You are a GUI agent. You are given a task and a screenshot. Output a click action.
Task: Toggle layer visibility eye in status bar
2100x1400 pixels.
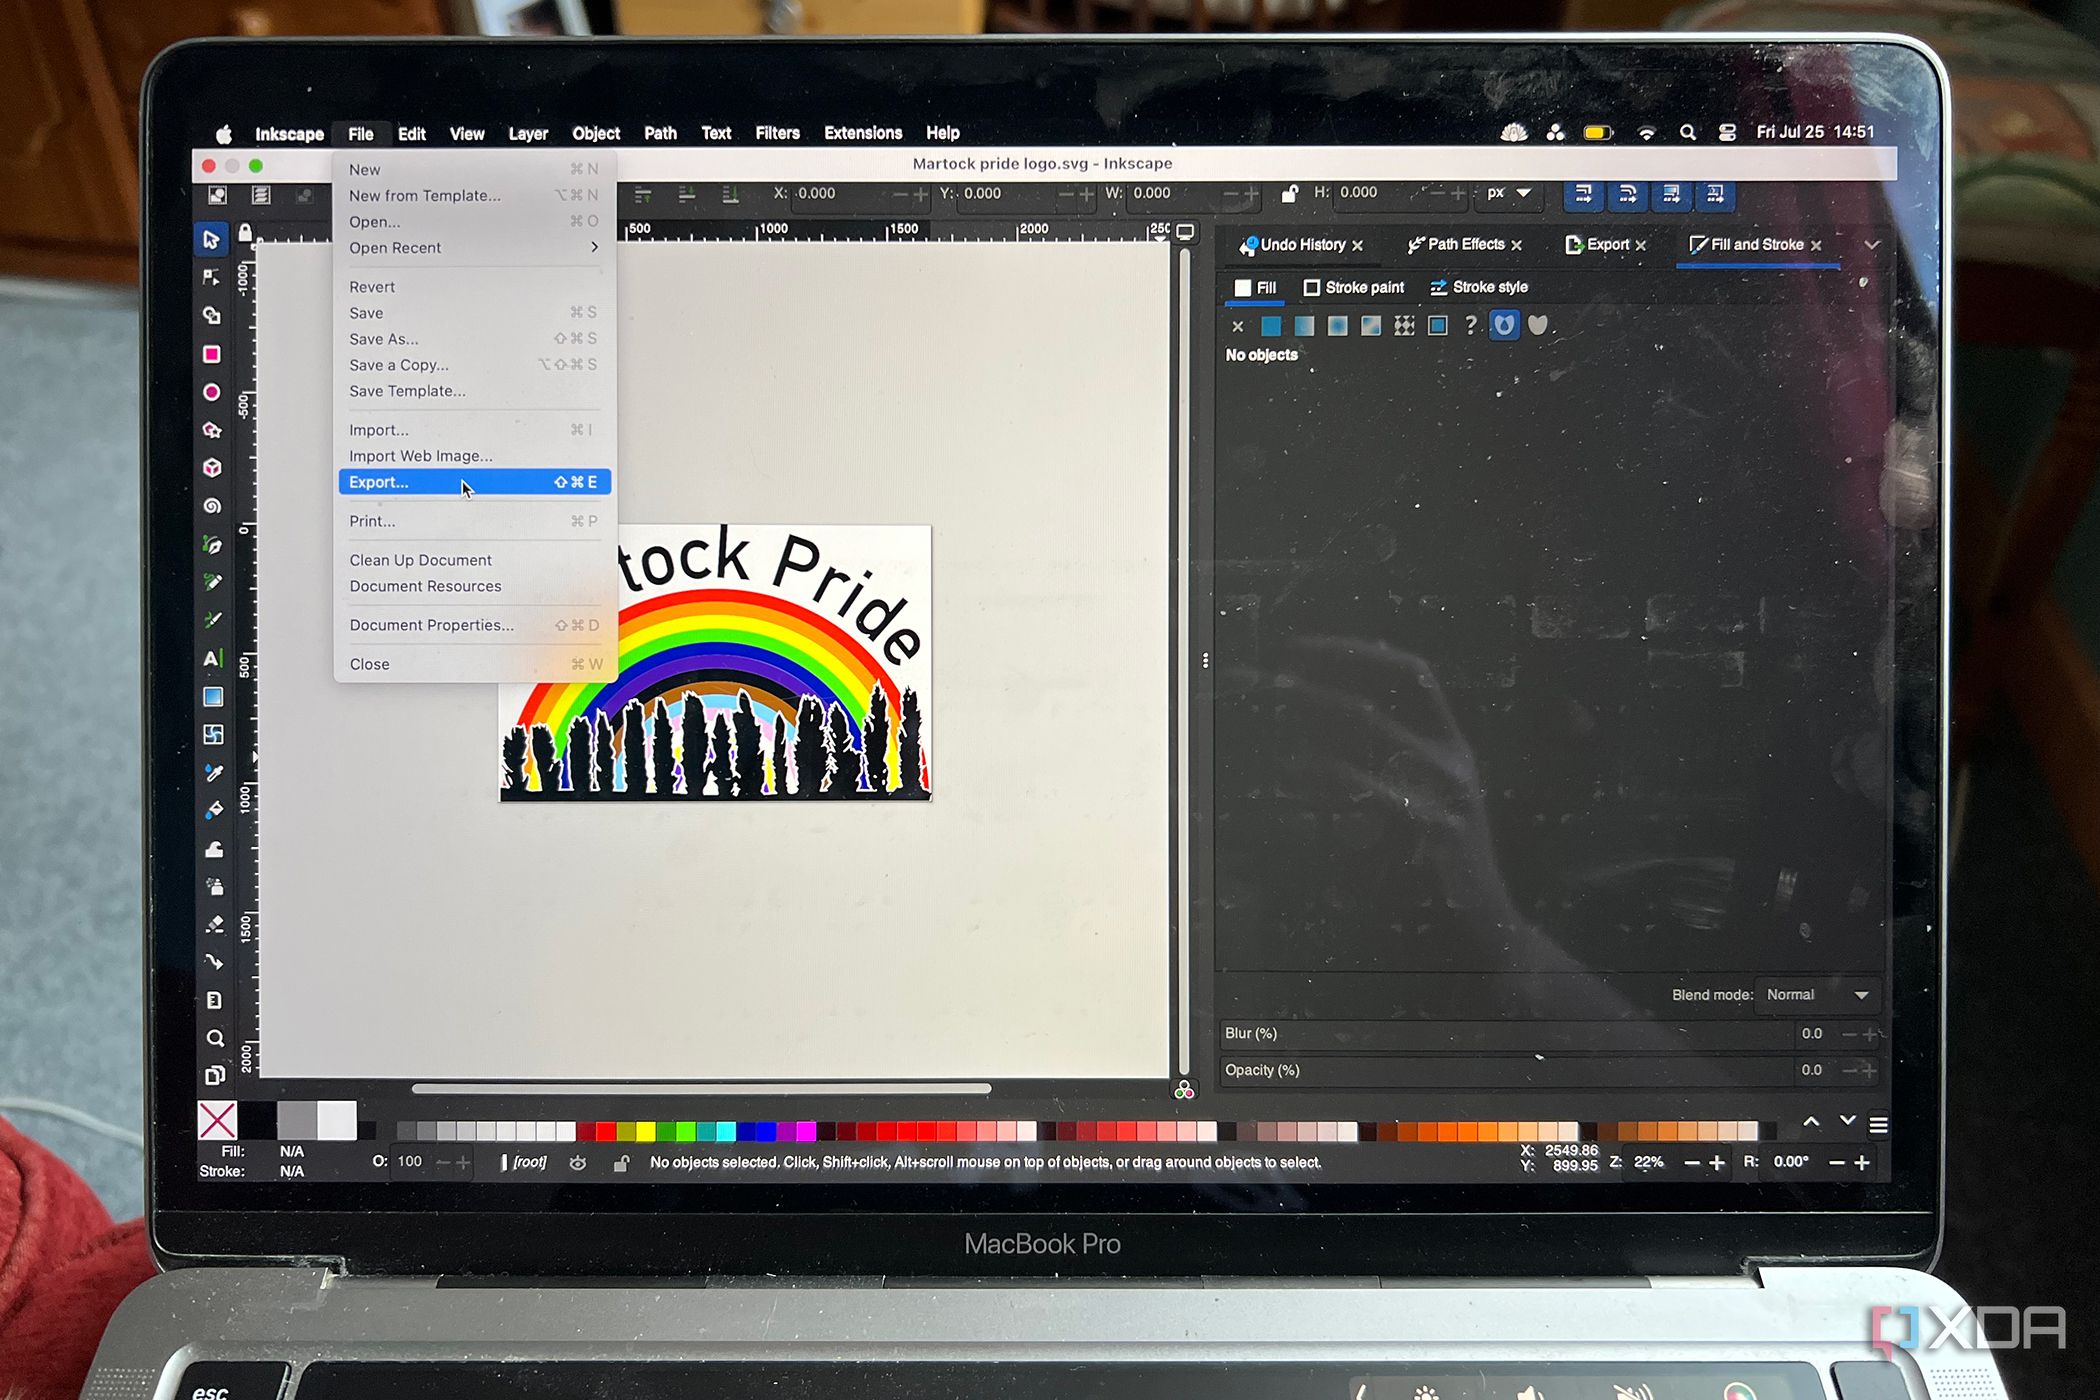(x=578, y=1163)
